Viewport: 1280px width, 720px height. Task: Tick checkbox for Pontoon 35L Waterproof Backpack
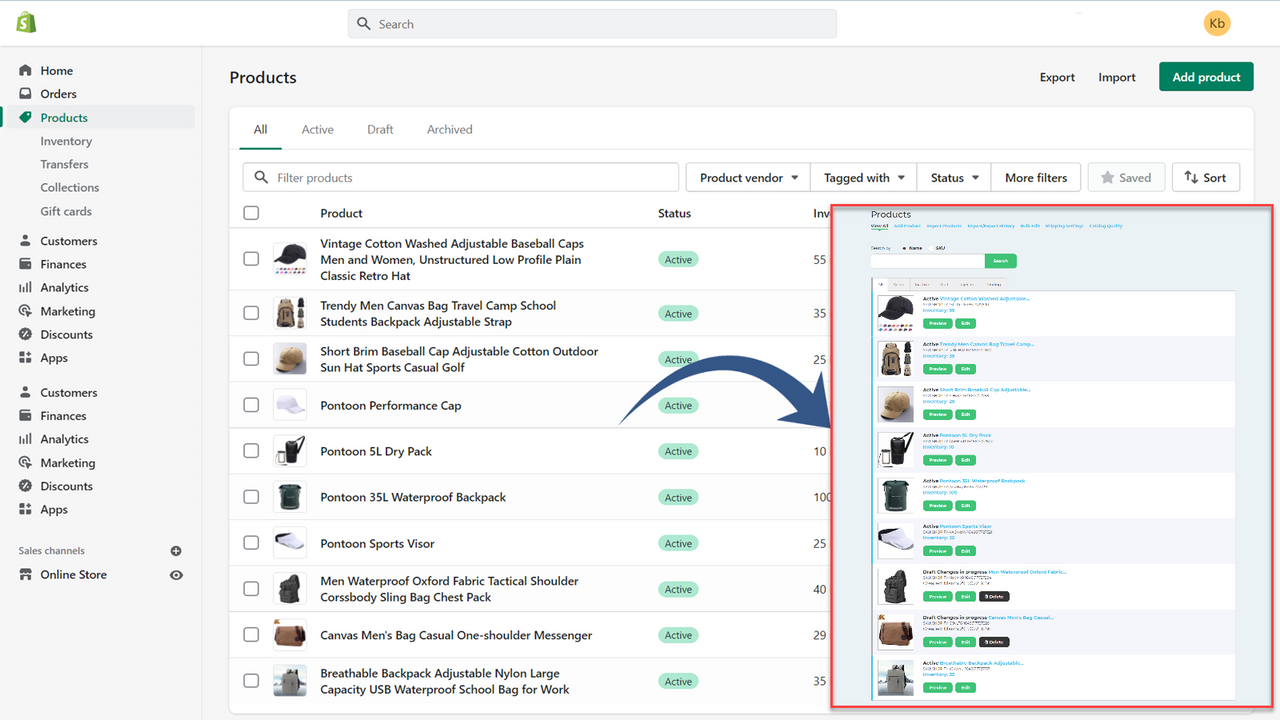(x=251, y=497)
